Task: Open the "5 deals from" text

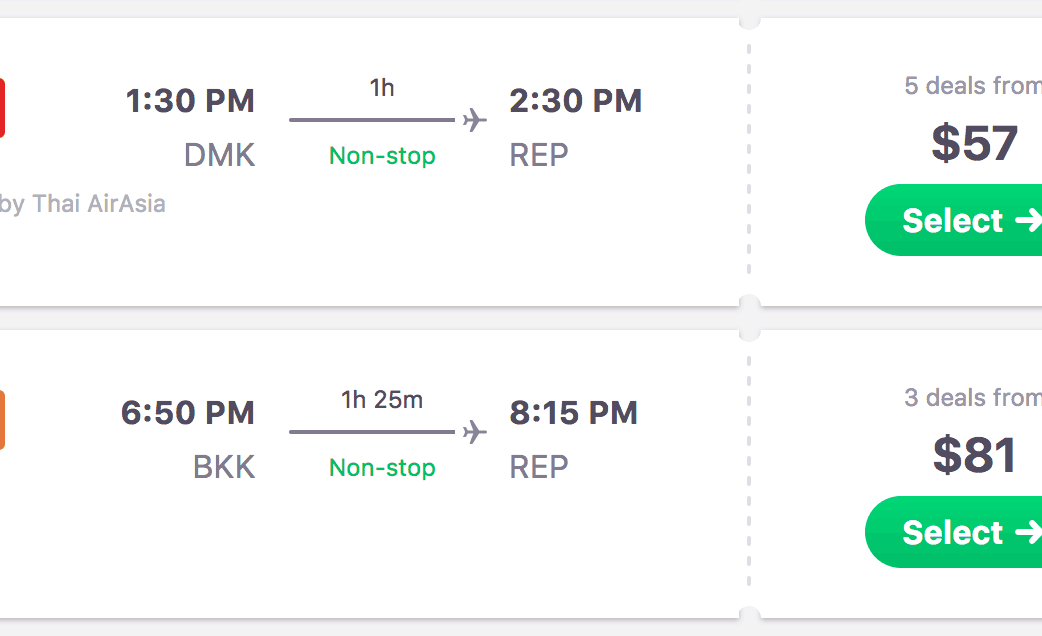Action: pyautogui.click(x=972, y=86)
